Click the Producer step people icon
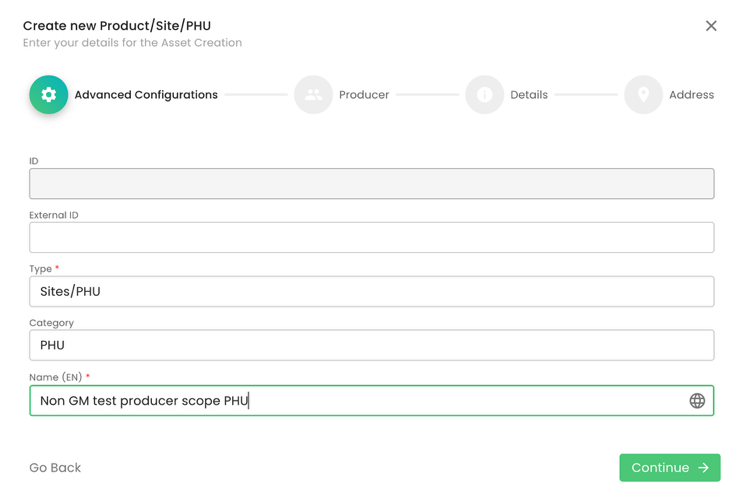Viewport: 743px width, 502px height. (x=313, y=95)
